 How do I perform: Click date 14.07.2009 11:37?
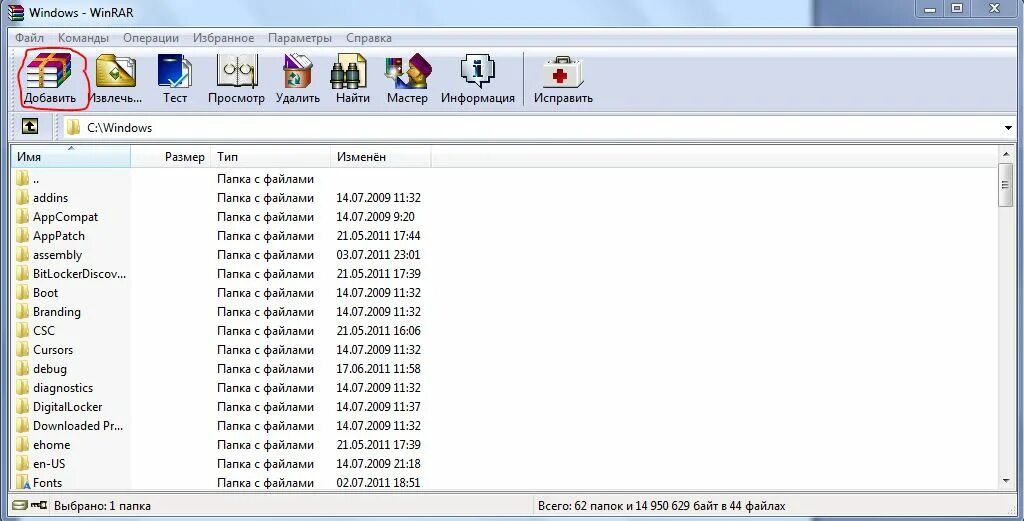click(x=378, y=406)
